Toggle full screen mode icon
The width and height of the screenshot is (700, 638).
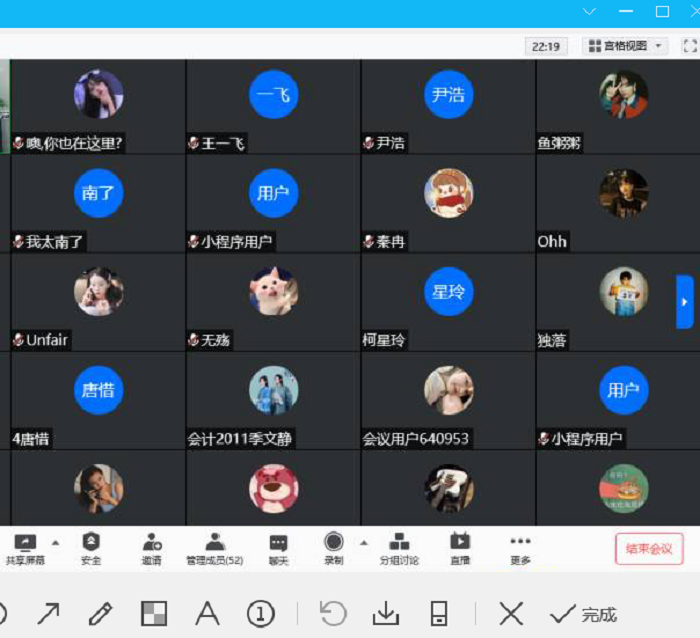click(689, 46)
